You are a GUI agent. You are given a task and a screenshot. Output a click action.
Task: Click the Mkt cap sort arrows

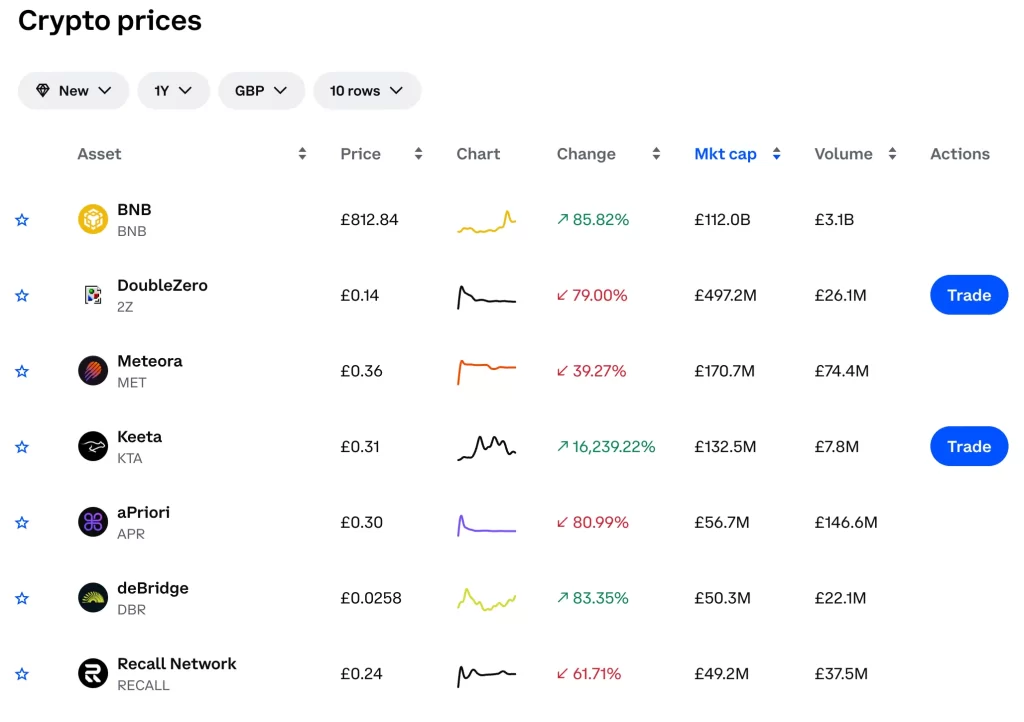click(776, 154)
